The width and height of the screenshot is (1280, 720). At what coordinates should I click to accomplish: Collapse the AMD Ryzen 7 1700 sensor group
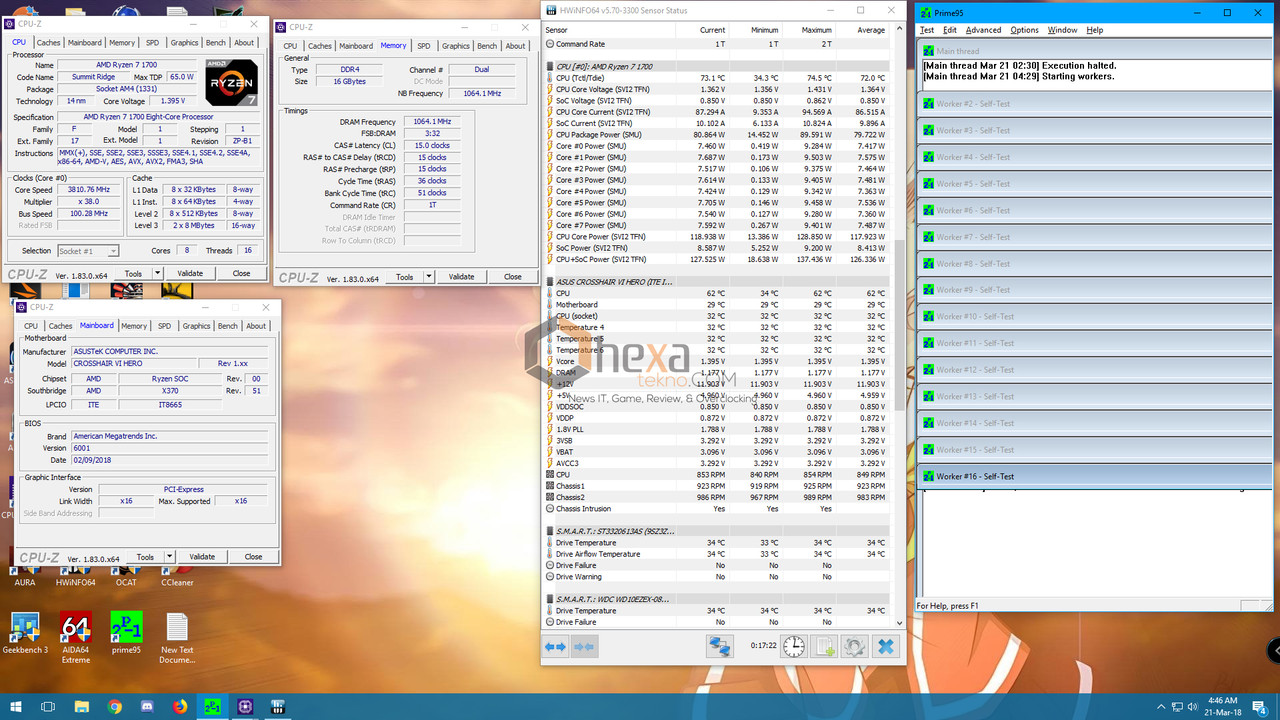(552, 66)
